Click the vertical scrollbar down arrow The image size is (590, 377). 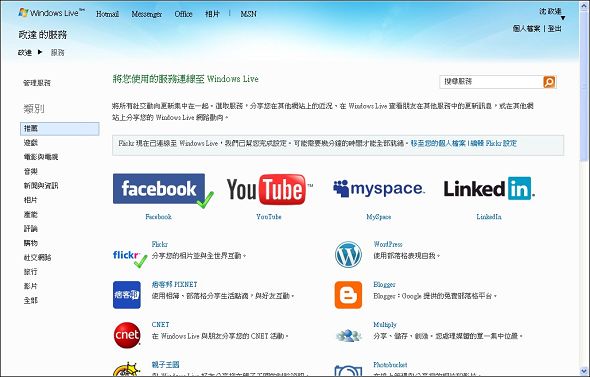click(x=584, y=370)
